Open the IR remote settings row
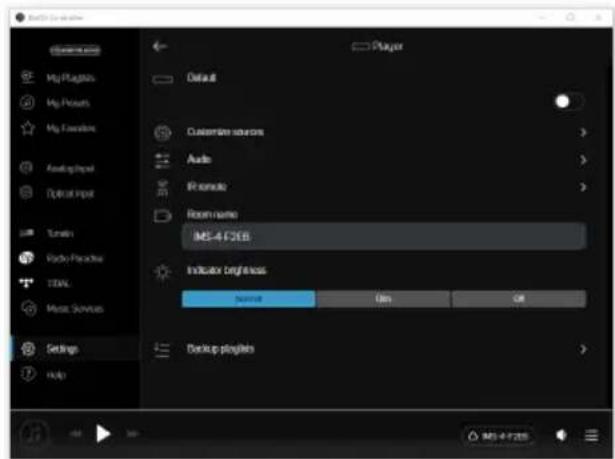Image resolution: width=615 pixels, height=459 pixels. [370, 187]
